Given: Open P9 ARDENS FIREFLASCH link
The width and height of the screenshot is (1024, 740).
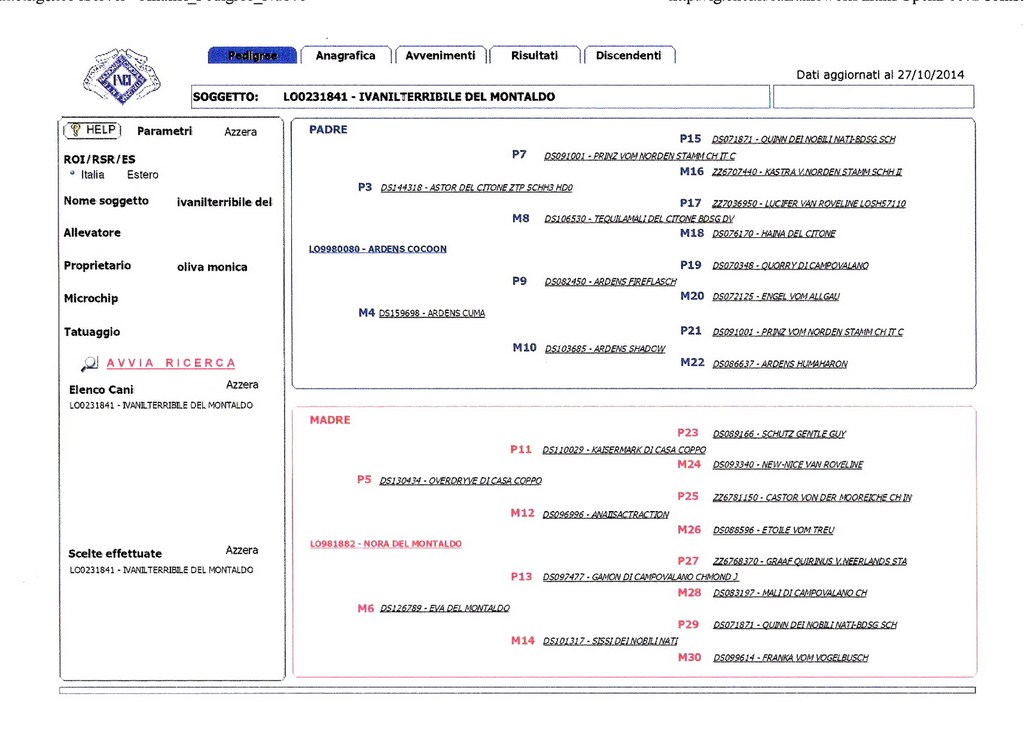Looking at the screenshot, I should click(611, 282).
